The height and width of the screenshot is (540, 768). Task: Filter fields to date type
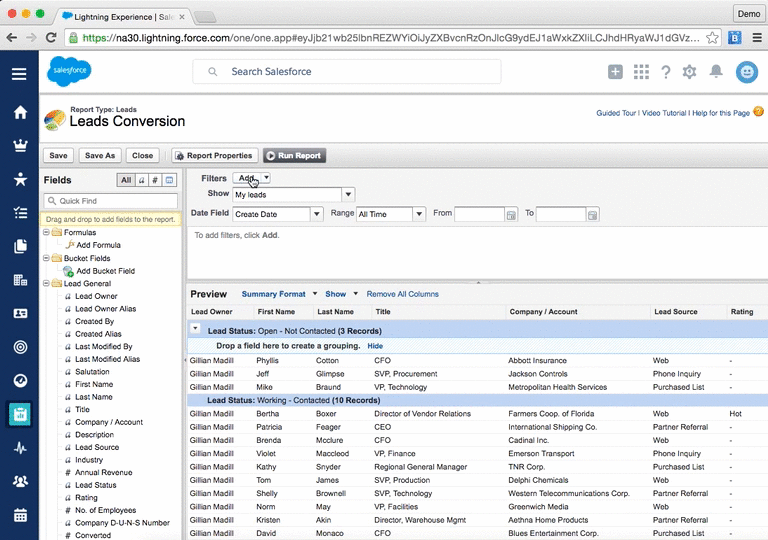(170, 180)
